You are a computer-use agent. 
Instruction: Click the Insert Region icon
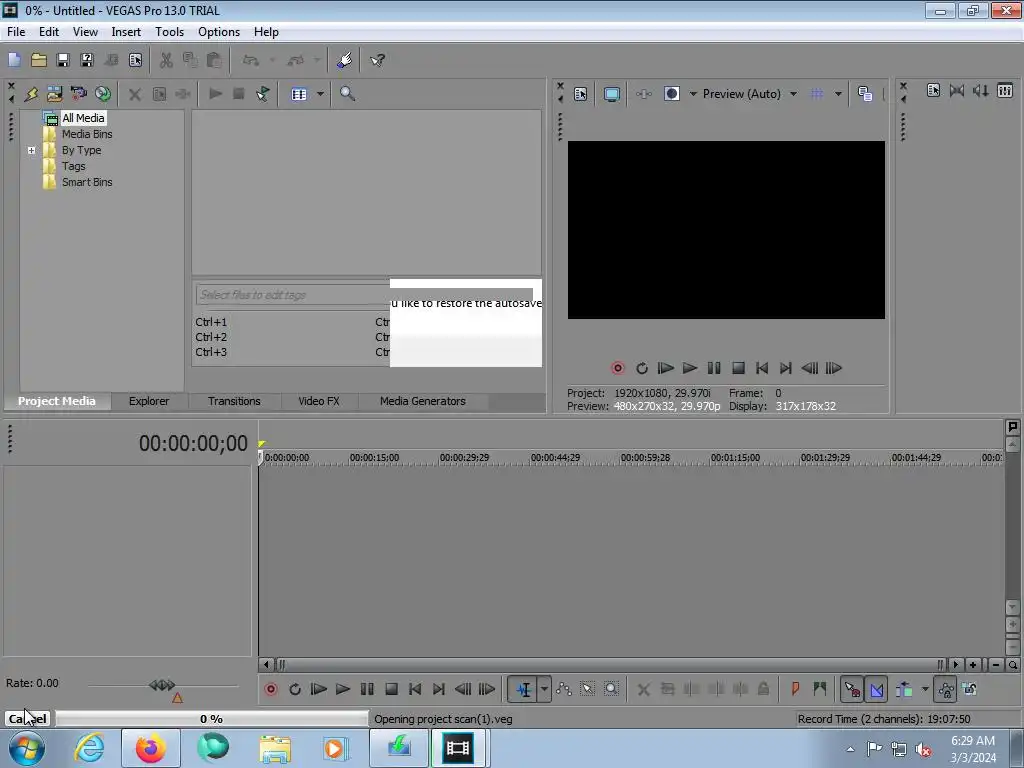820,689
